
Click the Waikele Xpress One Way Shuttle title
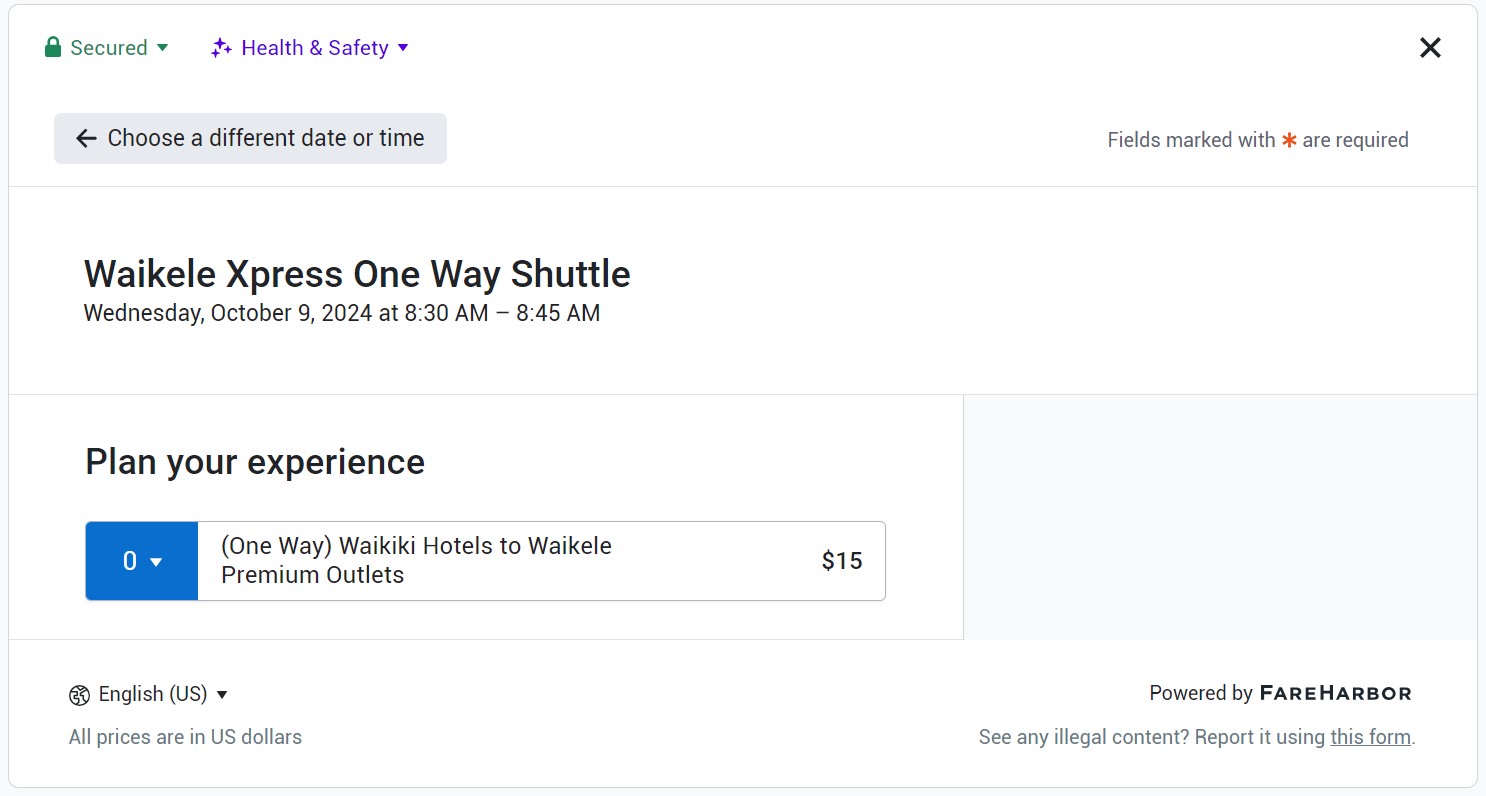pyautogui.click(x=357, y=274)
